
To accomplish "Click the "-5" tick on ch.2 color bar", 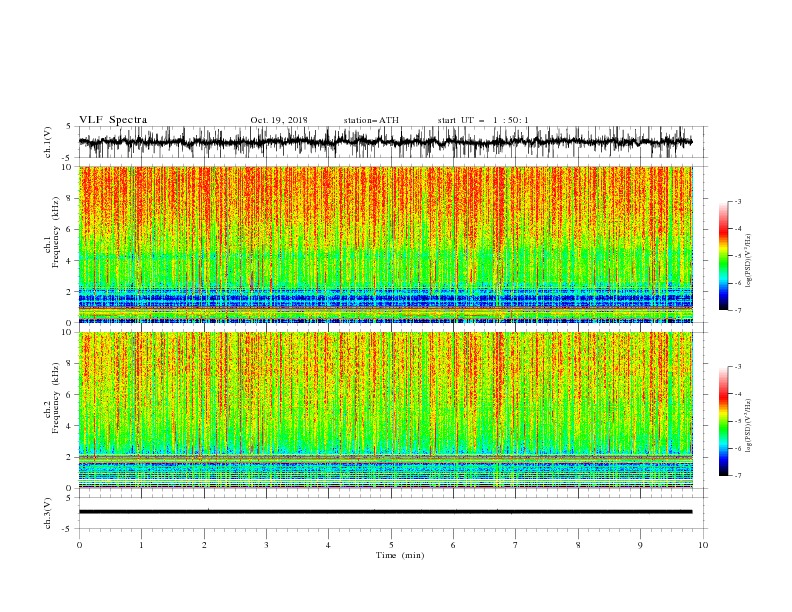I will (738, 421).
